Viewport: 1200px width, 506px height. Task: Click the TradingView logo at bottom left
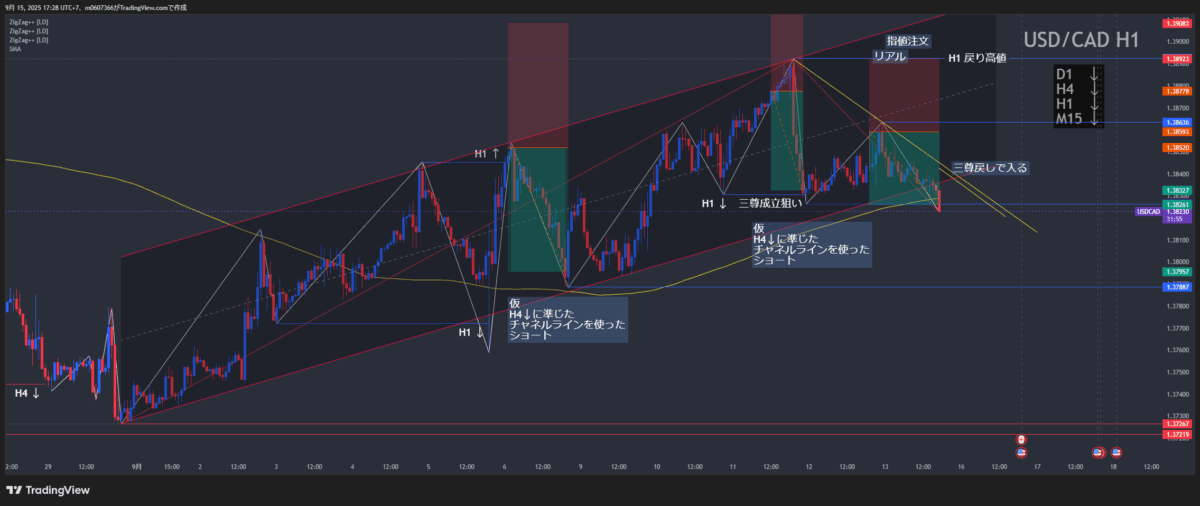coord(47,490)
